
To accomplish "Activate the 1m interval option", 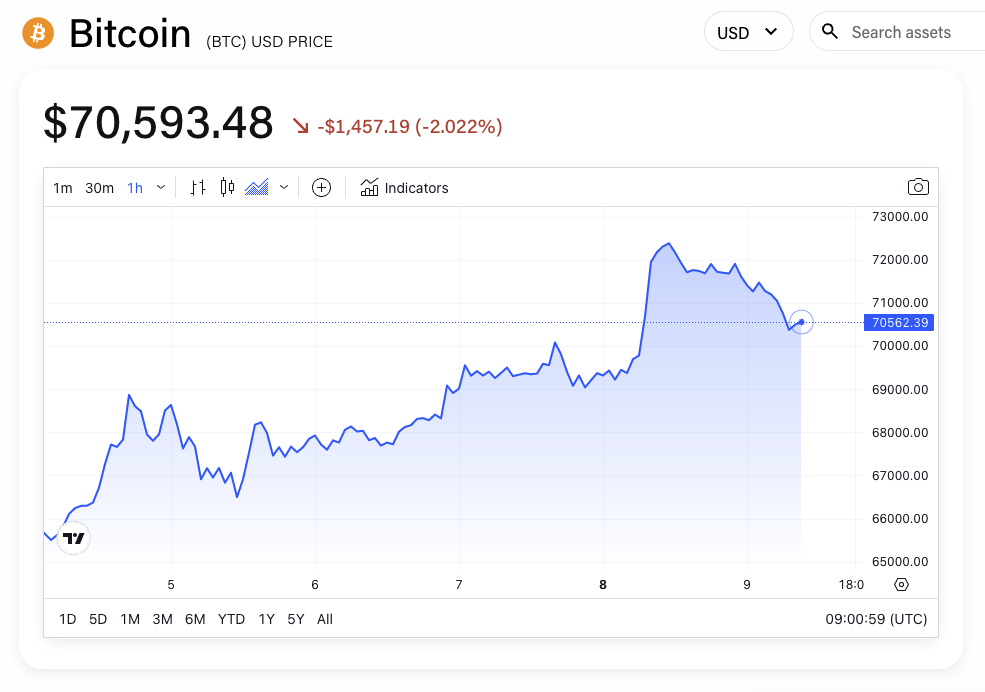I will pyautogui.click(x=62, y=187).
